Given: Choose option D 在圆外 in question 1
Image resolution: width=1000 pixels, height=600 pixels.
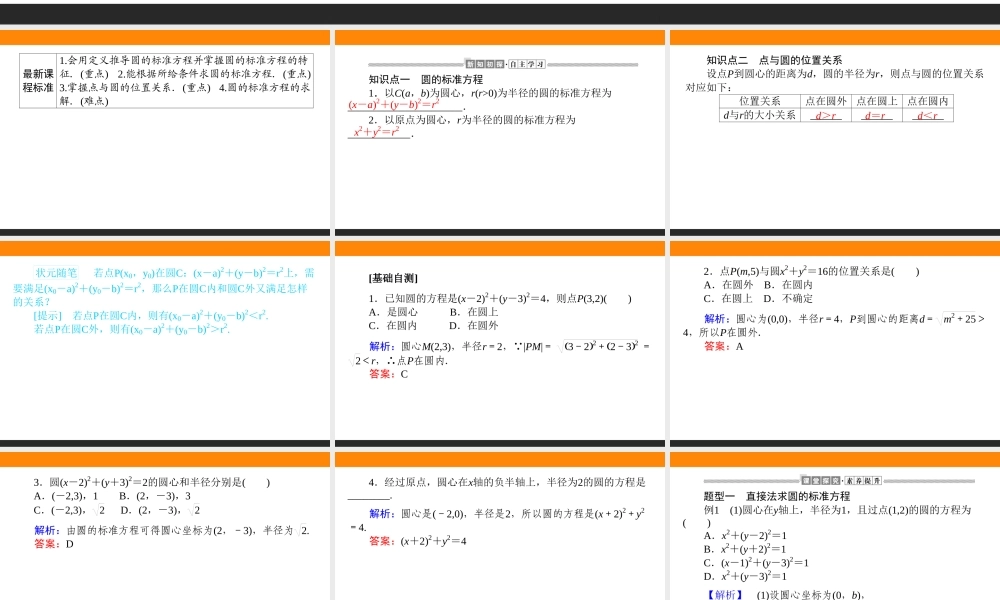Looking at the screenshot, I should click(x=474, y=325).
